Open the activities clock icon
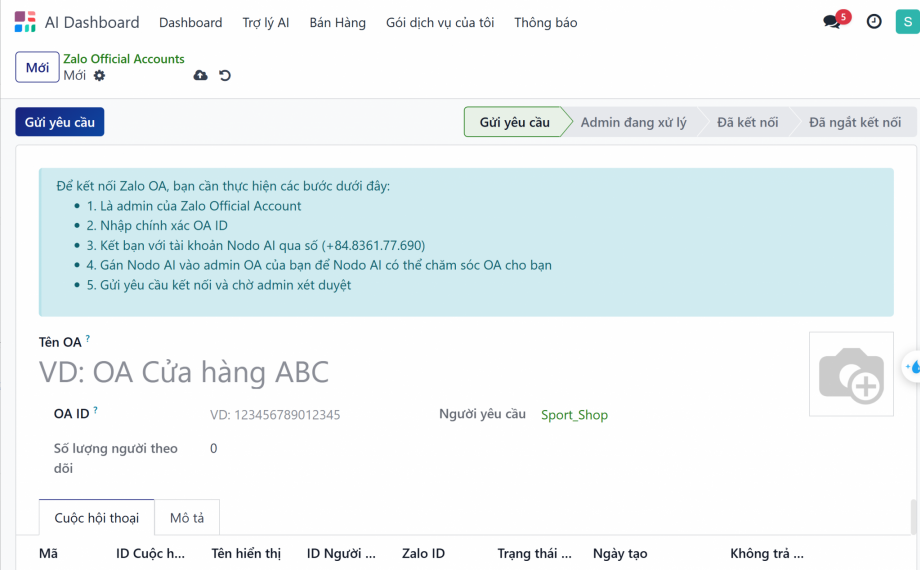 (874, 22)
